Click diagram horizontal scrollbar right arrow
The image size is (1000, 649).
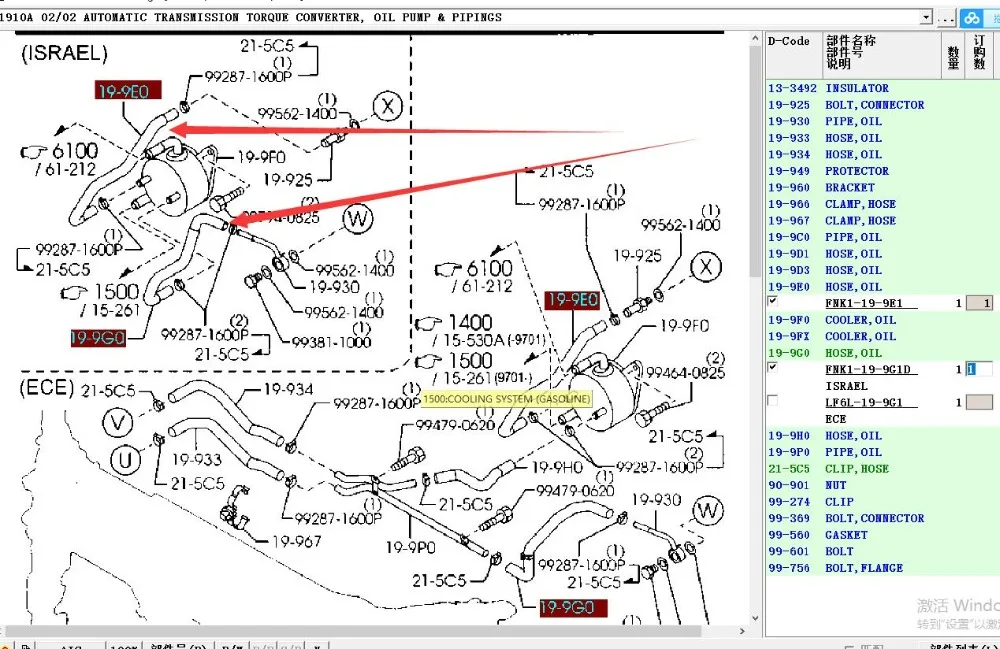(x=742, y=631)
